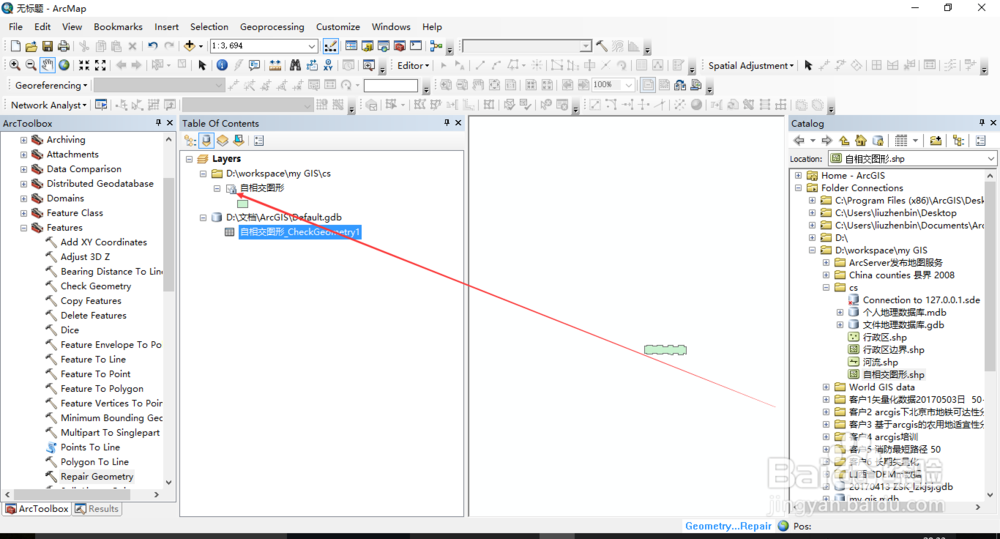Click the Add Data plus icon
Image resolution: width=1000 pixels, height=539 pixels.
[x=189, y=46]
